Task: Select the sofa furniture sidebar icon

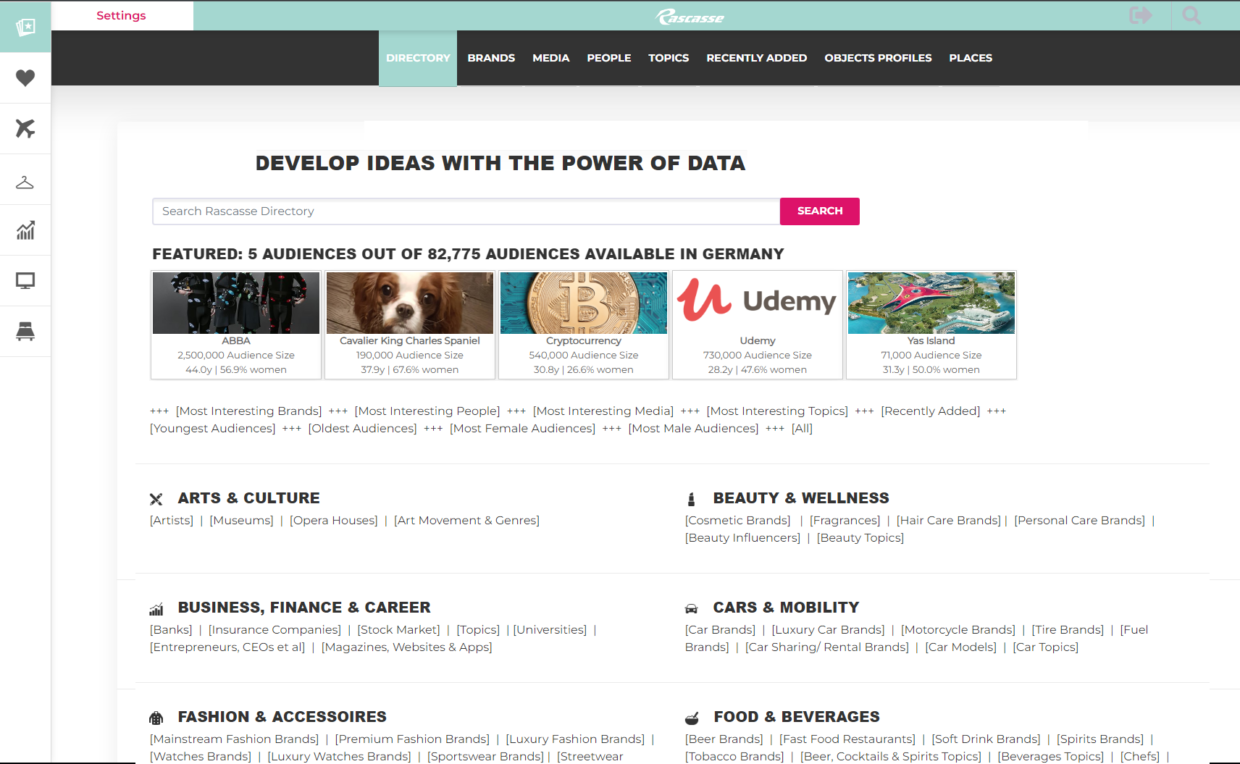Action: click(25, 331)
